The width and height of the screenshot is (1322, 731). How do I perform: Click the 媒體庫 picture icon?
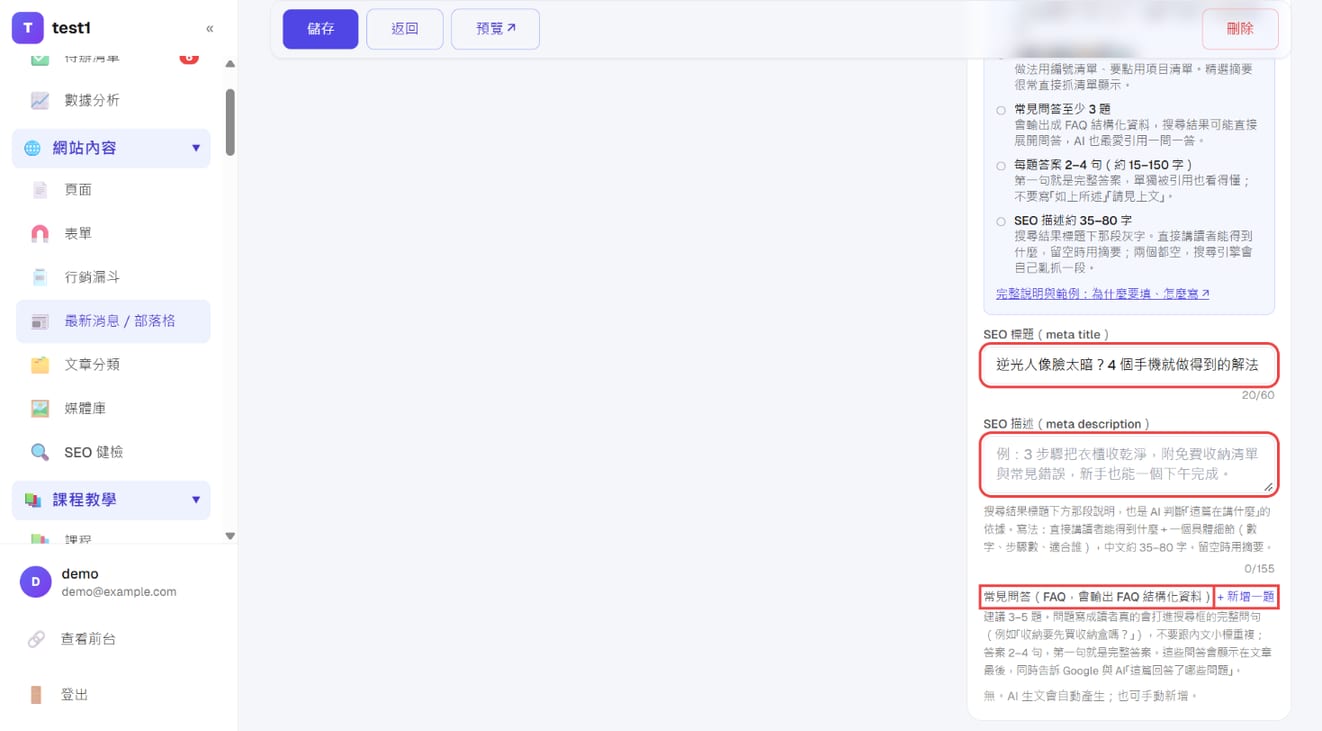pyautogui.click(x=40, y=409)
